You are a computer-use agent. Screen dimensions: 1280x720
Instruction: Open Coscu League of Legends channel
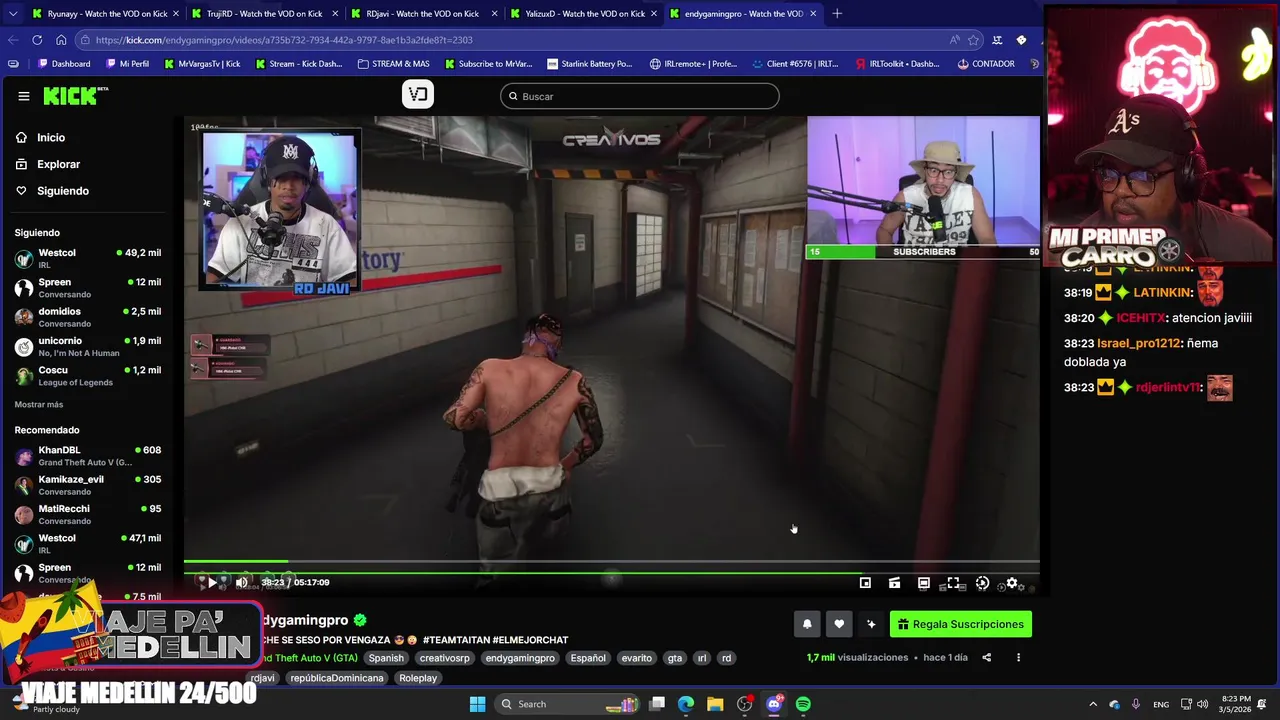point(88,375)
